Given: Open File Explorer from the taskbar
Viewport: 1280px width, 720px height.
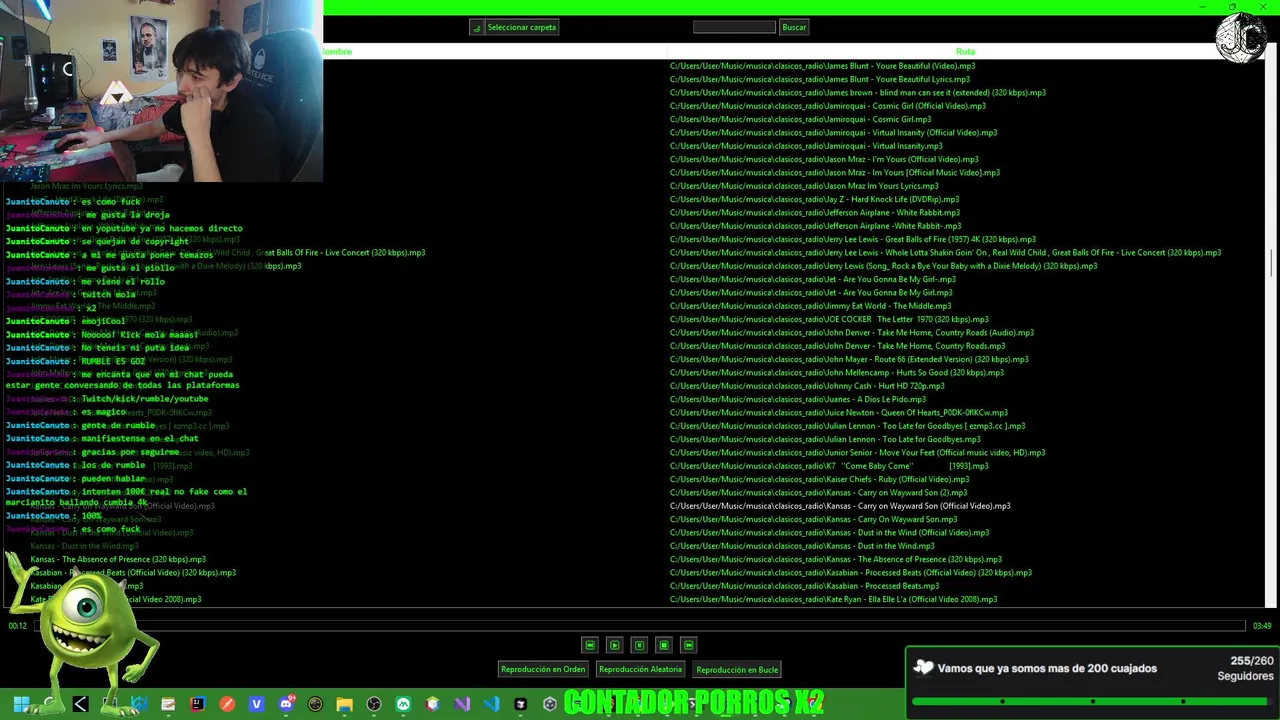Looking at the screenshot, I should tap(344, 704).
